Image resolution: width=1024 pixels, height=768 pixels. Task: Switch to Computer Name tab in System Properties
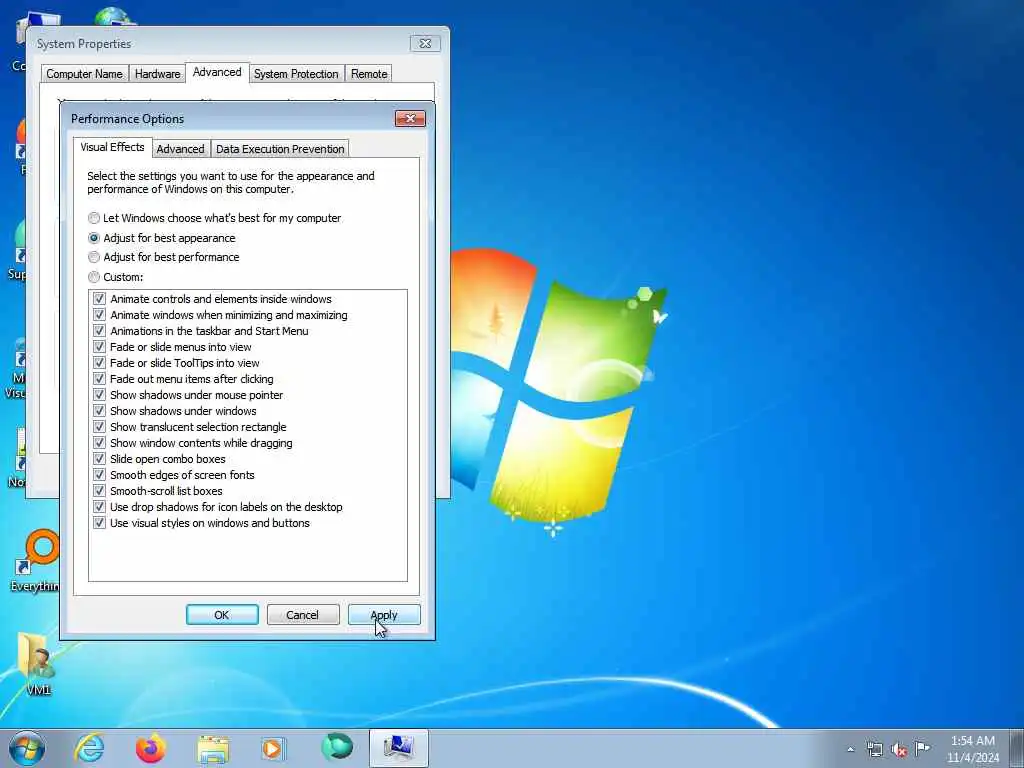(x=84, y=74)
